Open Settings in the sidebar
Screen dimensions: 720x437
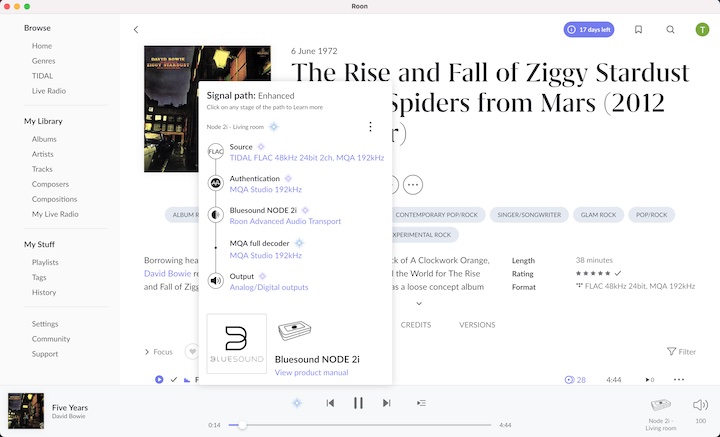45,324
